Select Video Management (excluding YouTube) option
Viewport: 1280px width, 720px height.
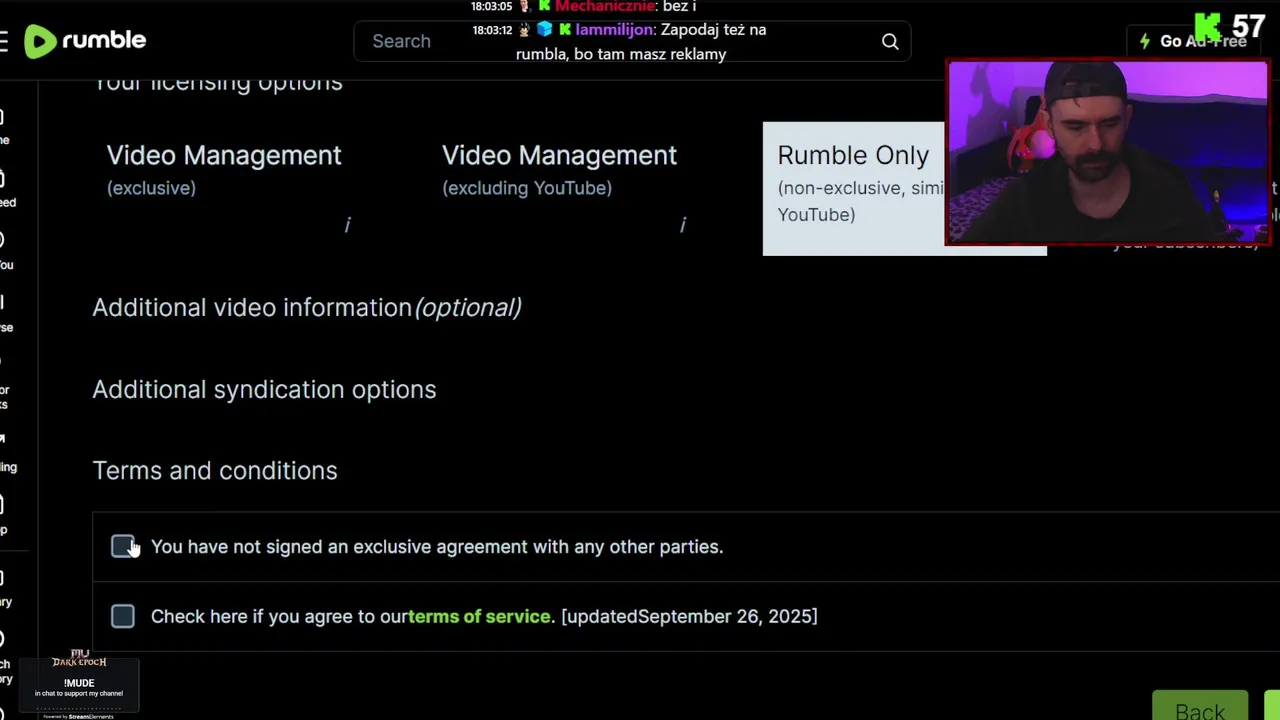[570, 189]
